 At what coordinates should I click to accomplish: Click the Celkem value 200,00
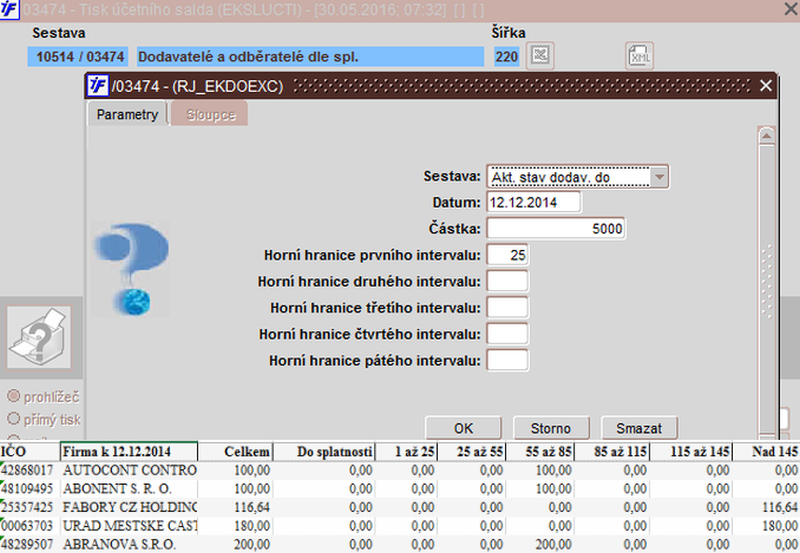pyautogui.click(x=252, y=544)
